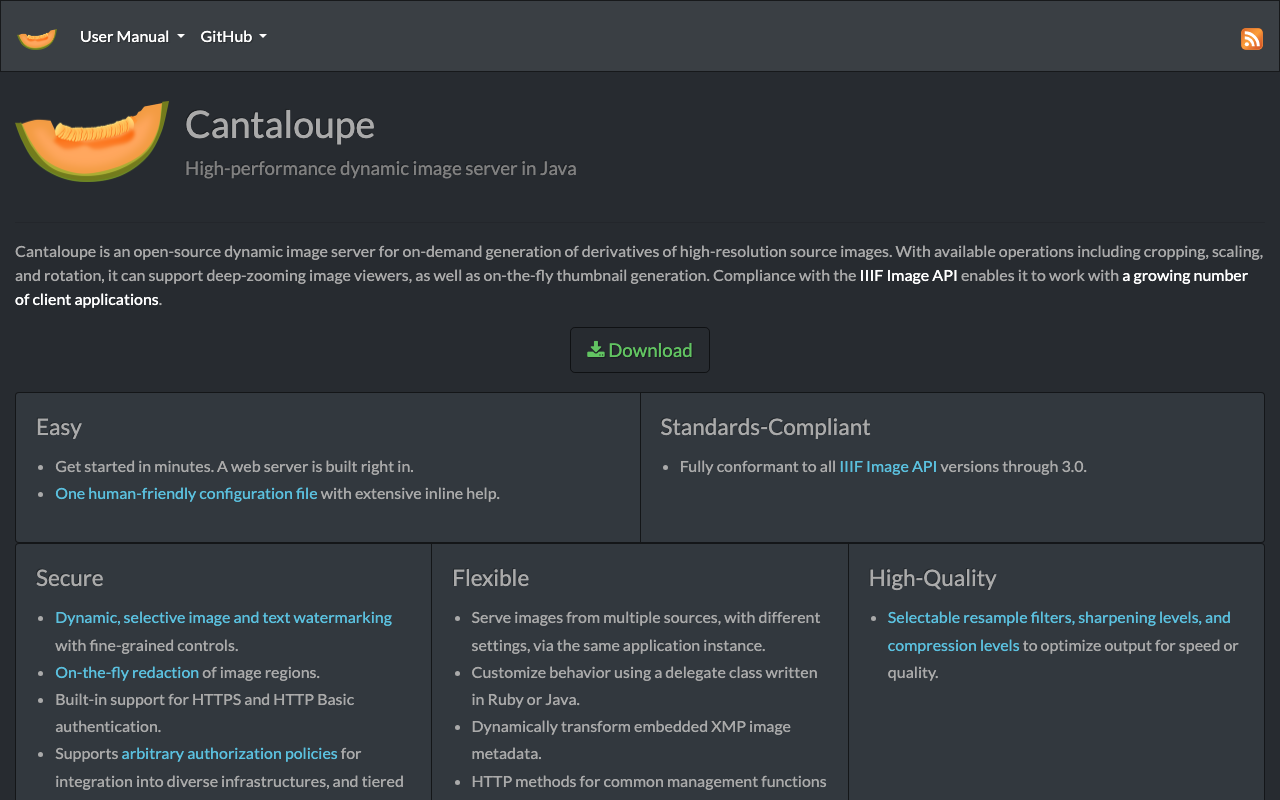
Task: Open the RSS feed icon
Action: pyautogui.click(x=1251, y=38)
